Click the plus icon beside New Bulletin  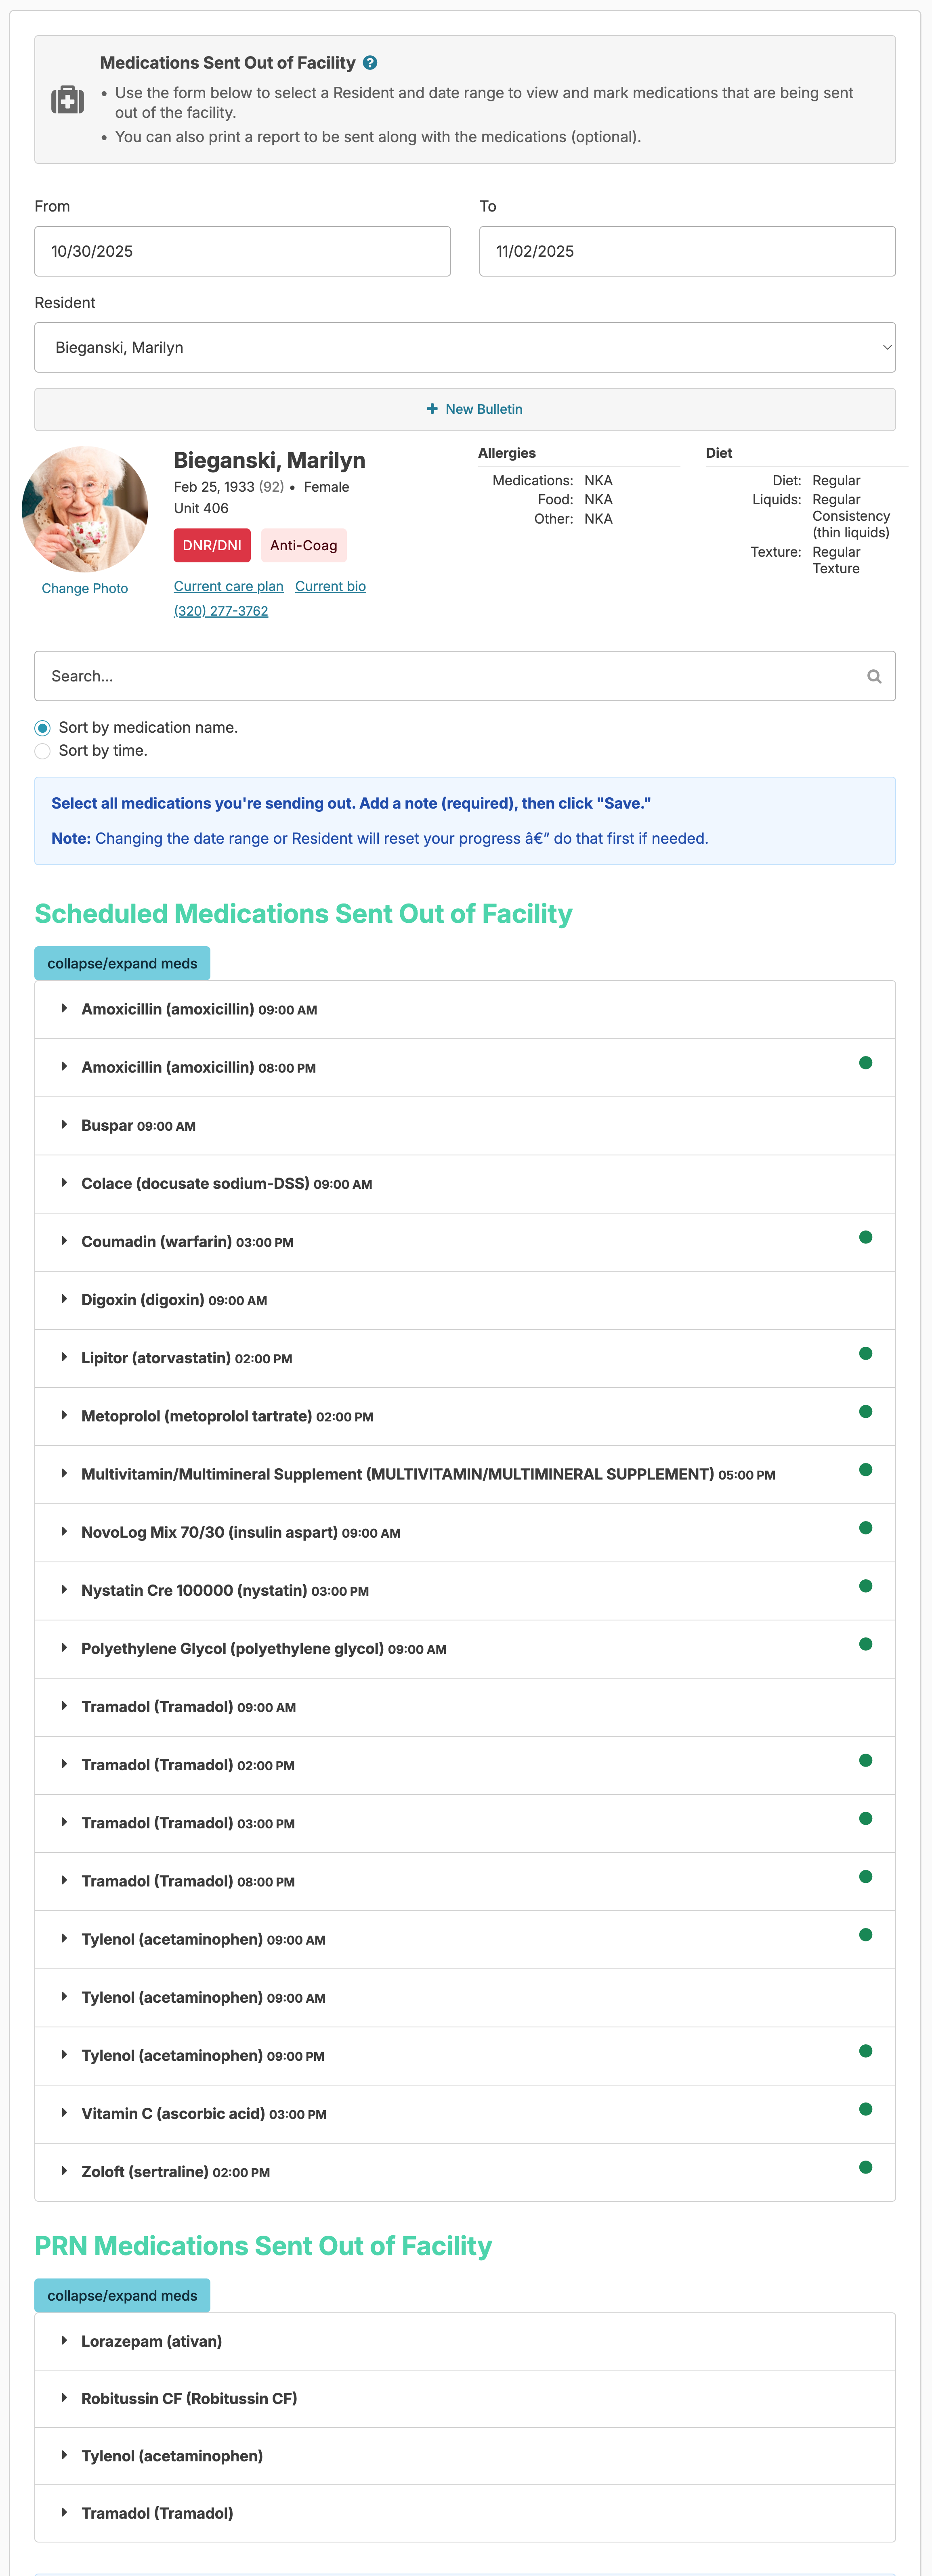pyautogui.click(x=432, y=409)
